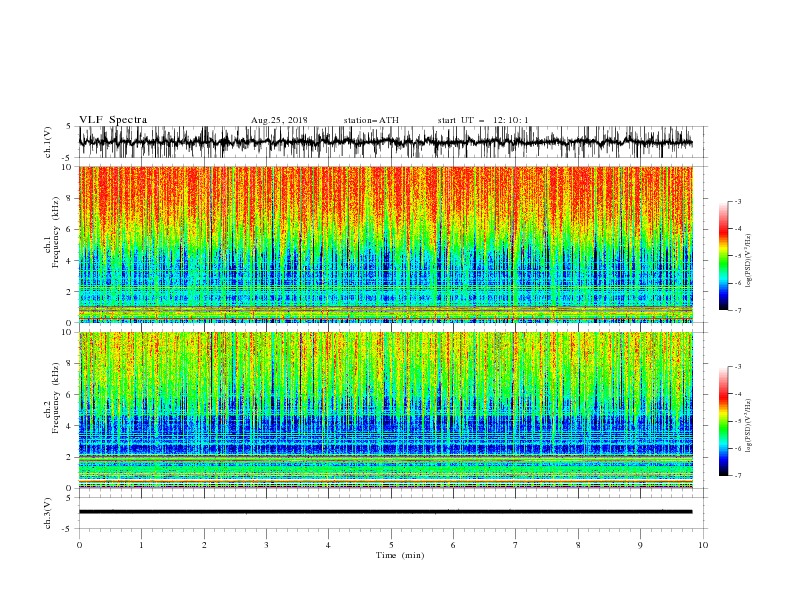This screenshot has width=792, height=612.
Task: Click the "ch.1(V)" waveform axis label
Action: pos(48,142)
